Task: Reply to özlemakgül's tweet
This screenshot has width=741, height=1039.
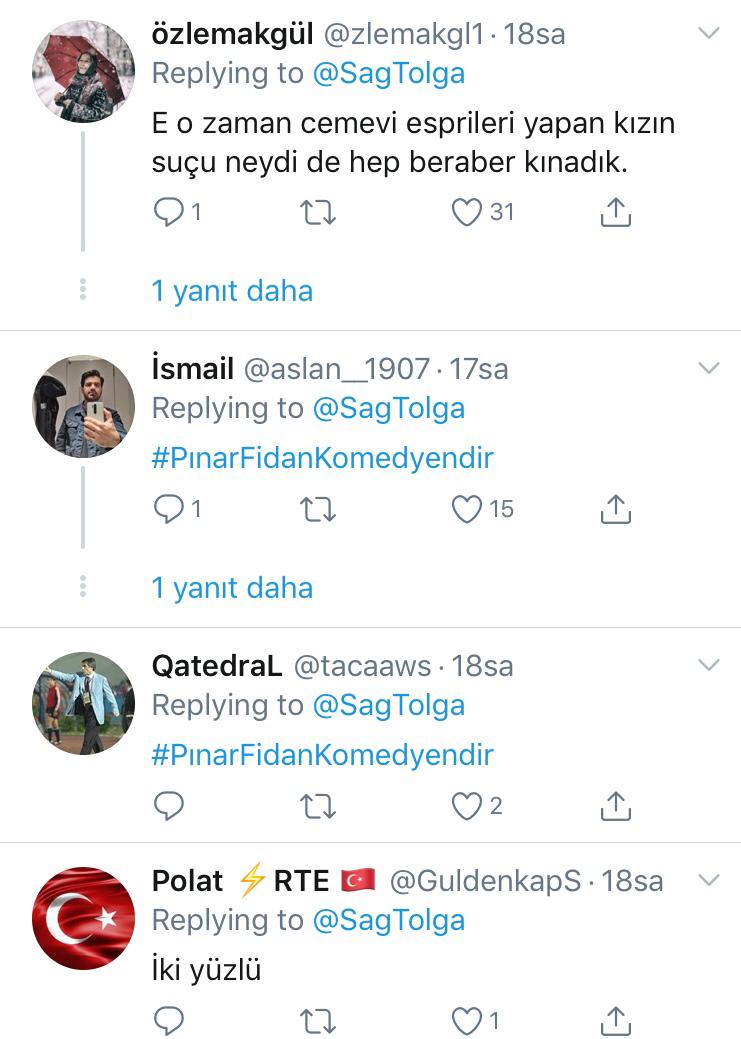Action: click(x=169, y=212)
